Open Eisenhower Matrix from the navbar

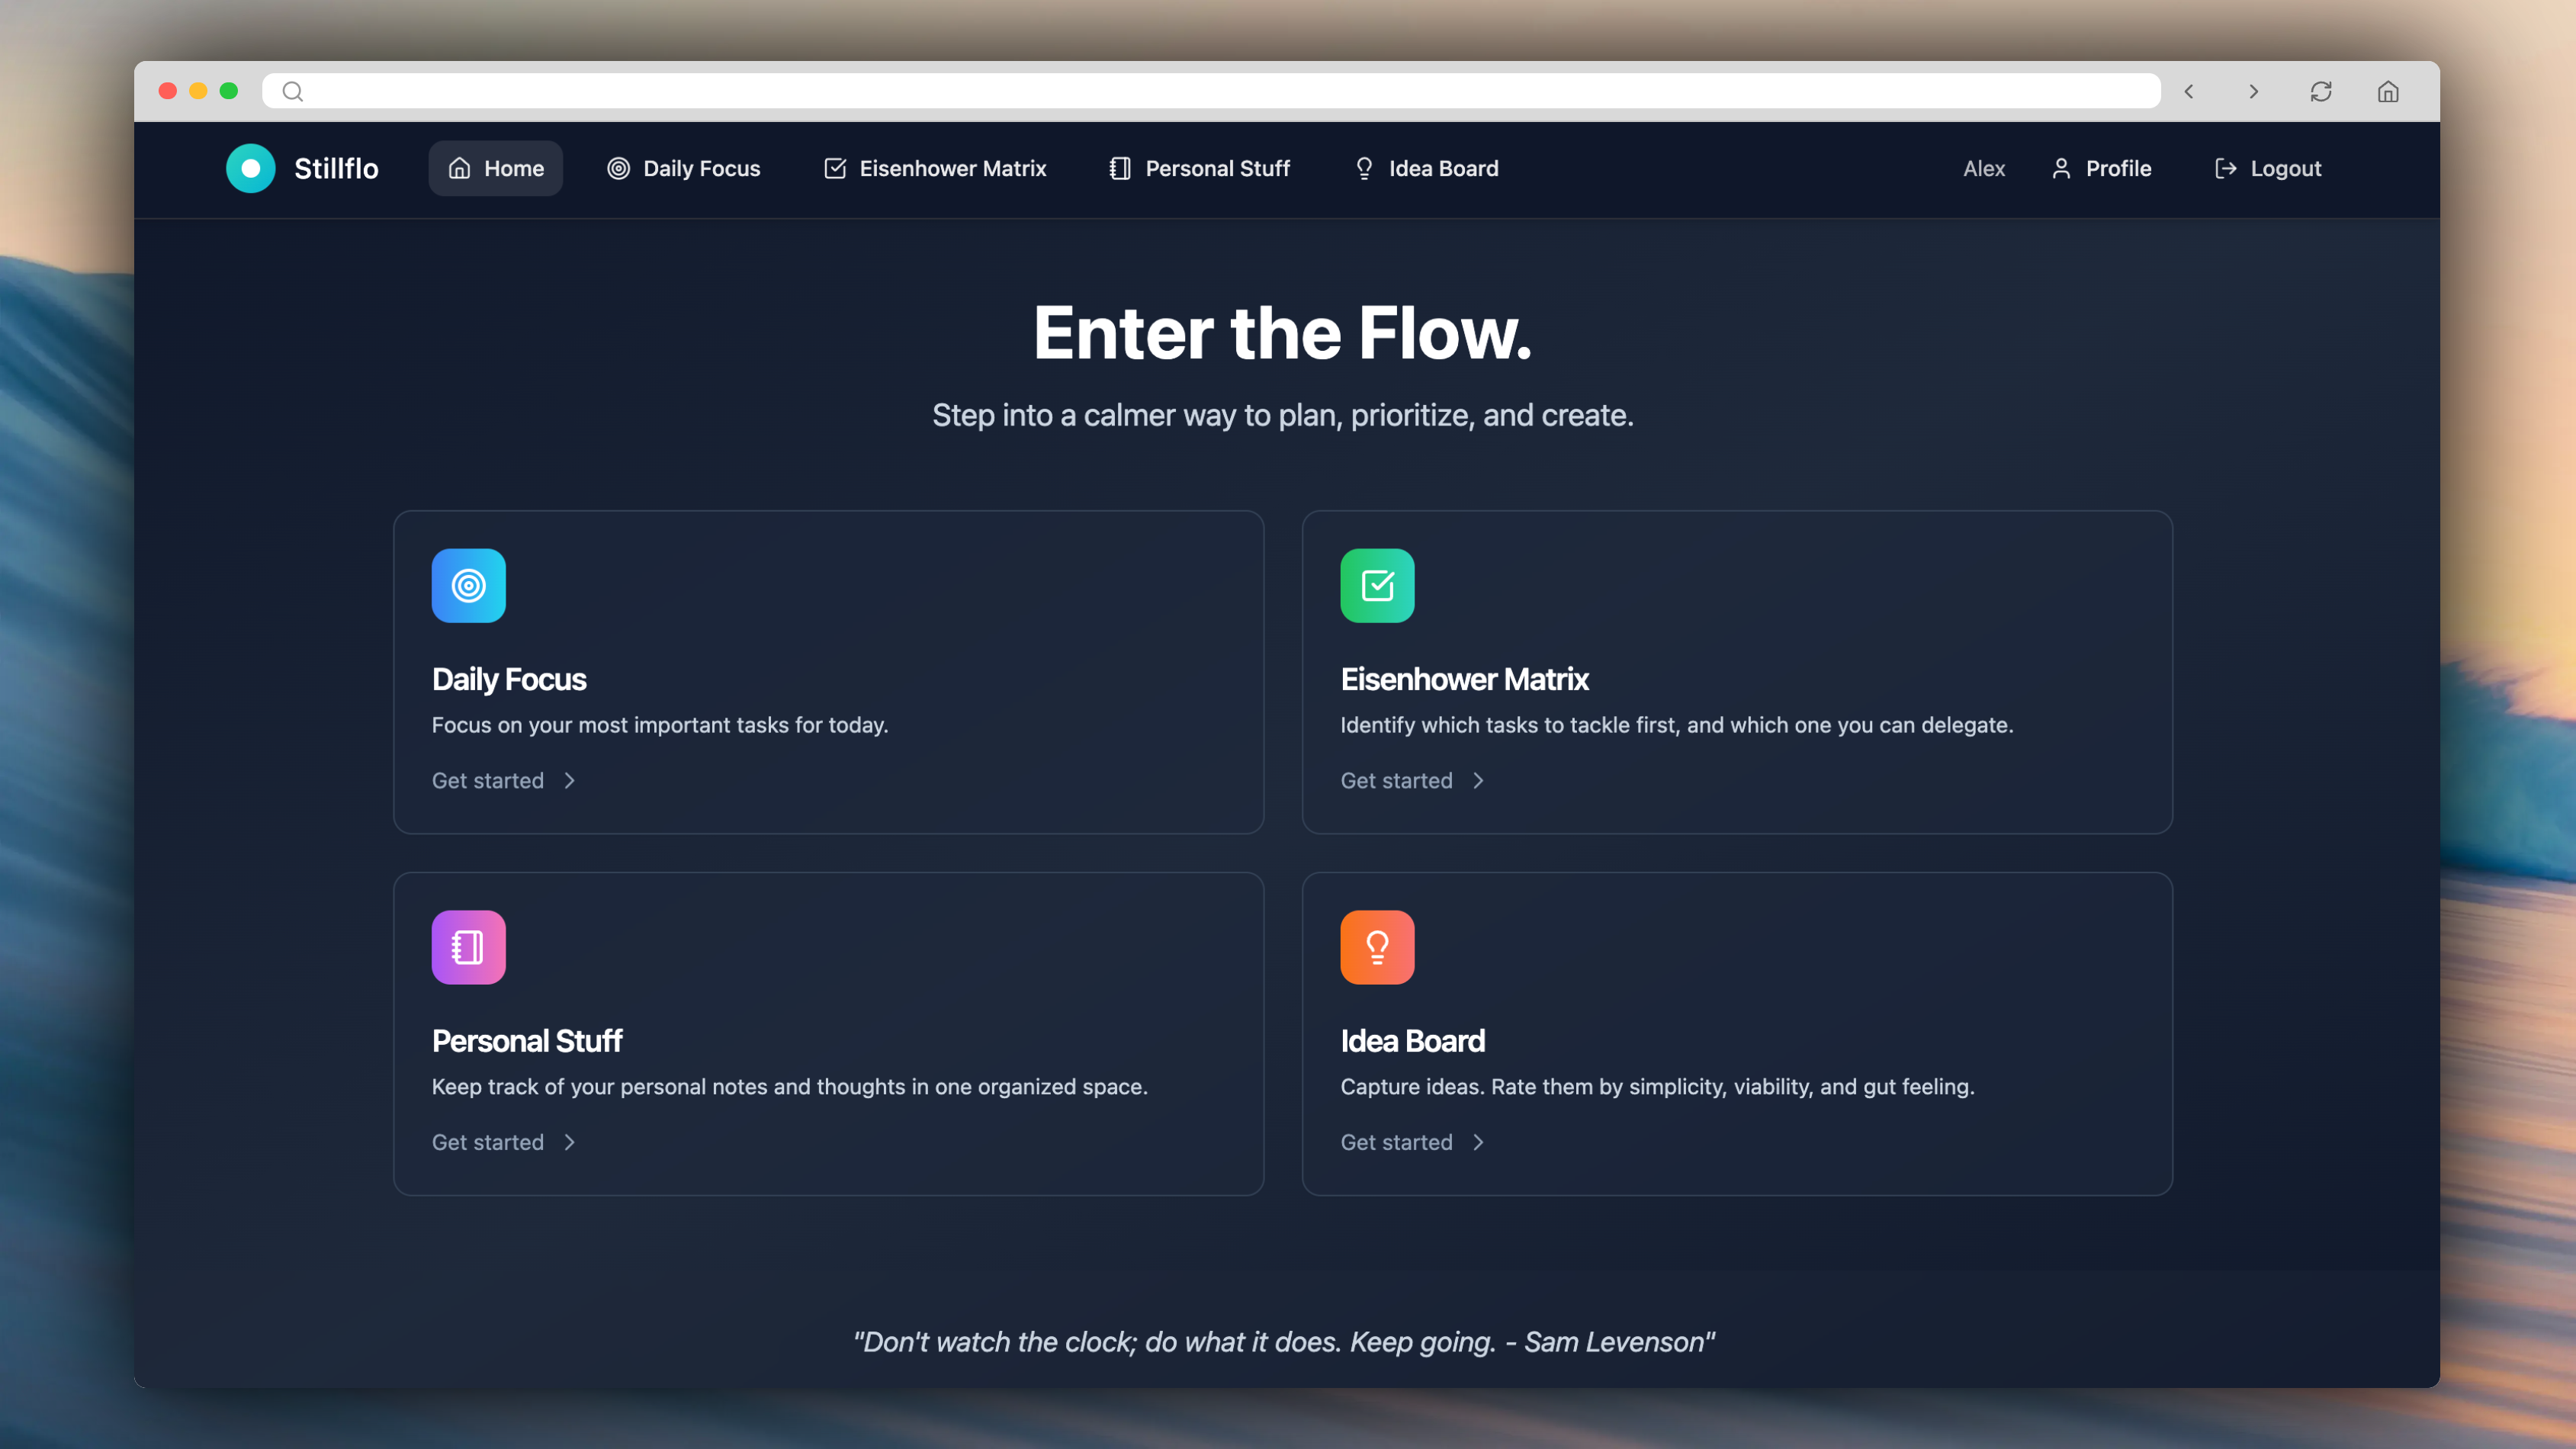[935, 168]
